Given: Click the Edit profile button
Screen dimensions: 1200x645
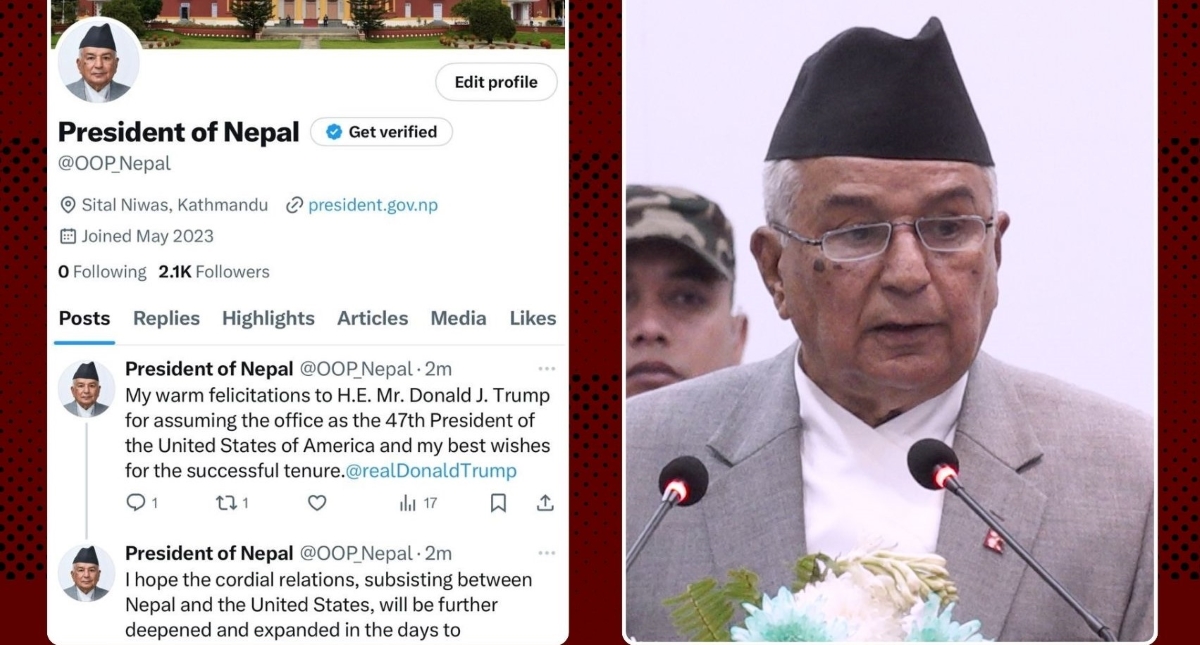Looking at the screenshot, I should click(x=496, y=82).
